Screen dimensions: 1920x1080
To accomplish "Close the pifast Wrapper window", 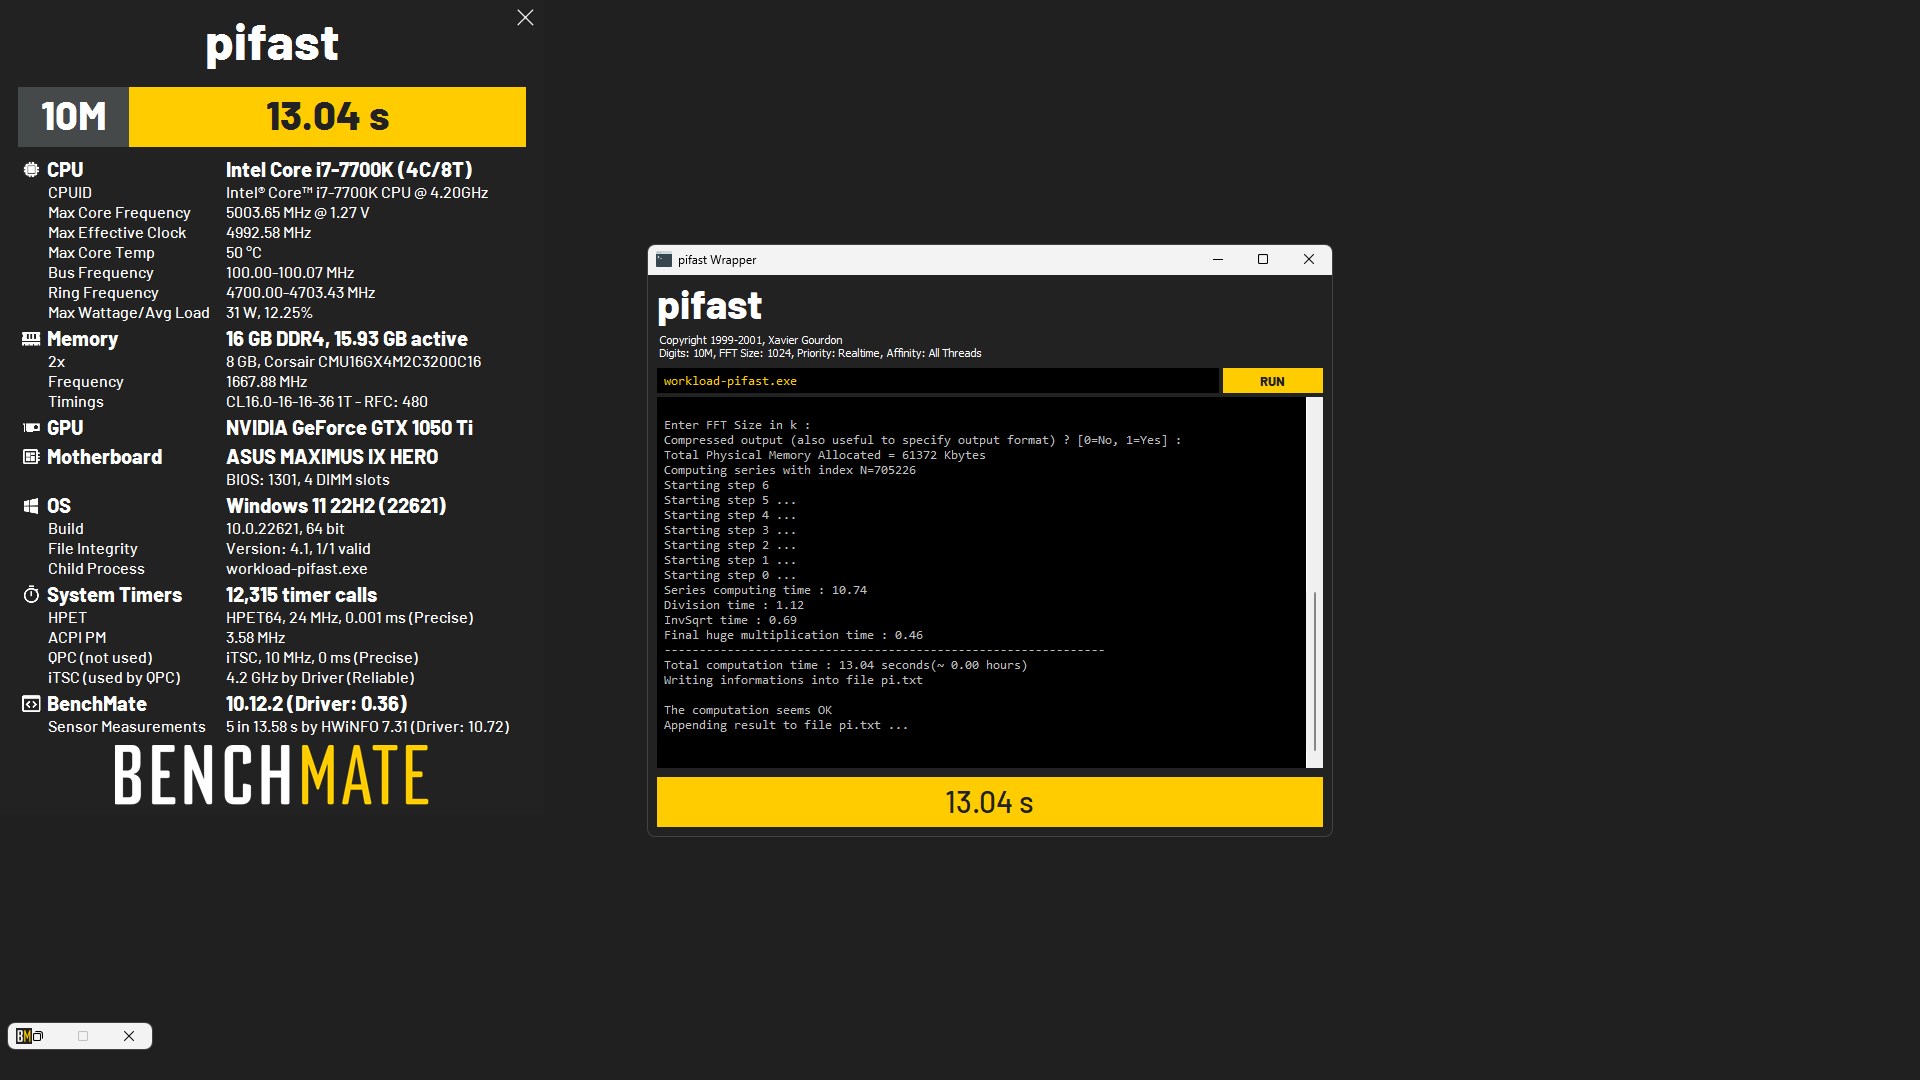I will (x=1309, y=260).
